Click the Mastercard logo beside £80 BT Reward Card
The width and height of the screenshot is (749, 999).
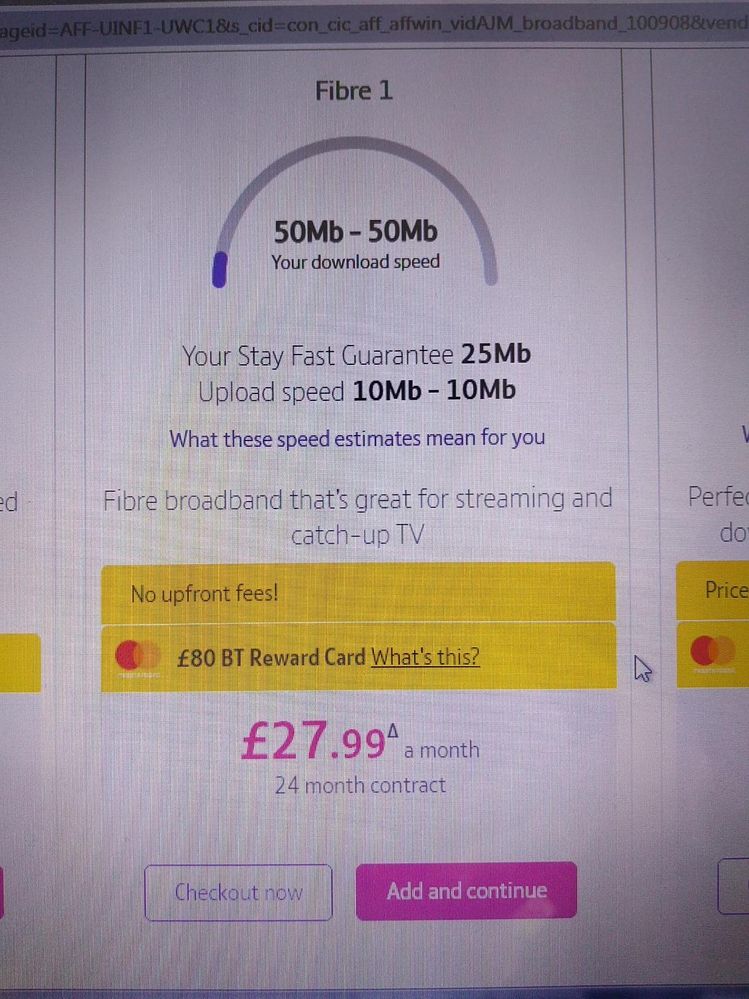click(x=138, y=657)
